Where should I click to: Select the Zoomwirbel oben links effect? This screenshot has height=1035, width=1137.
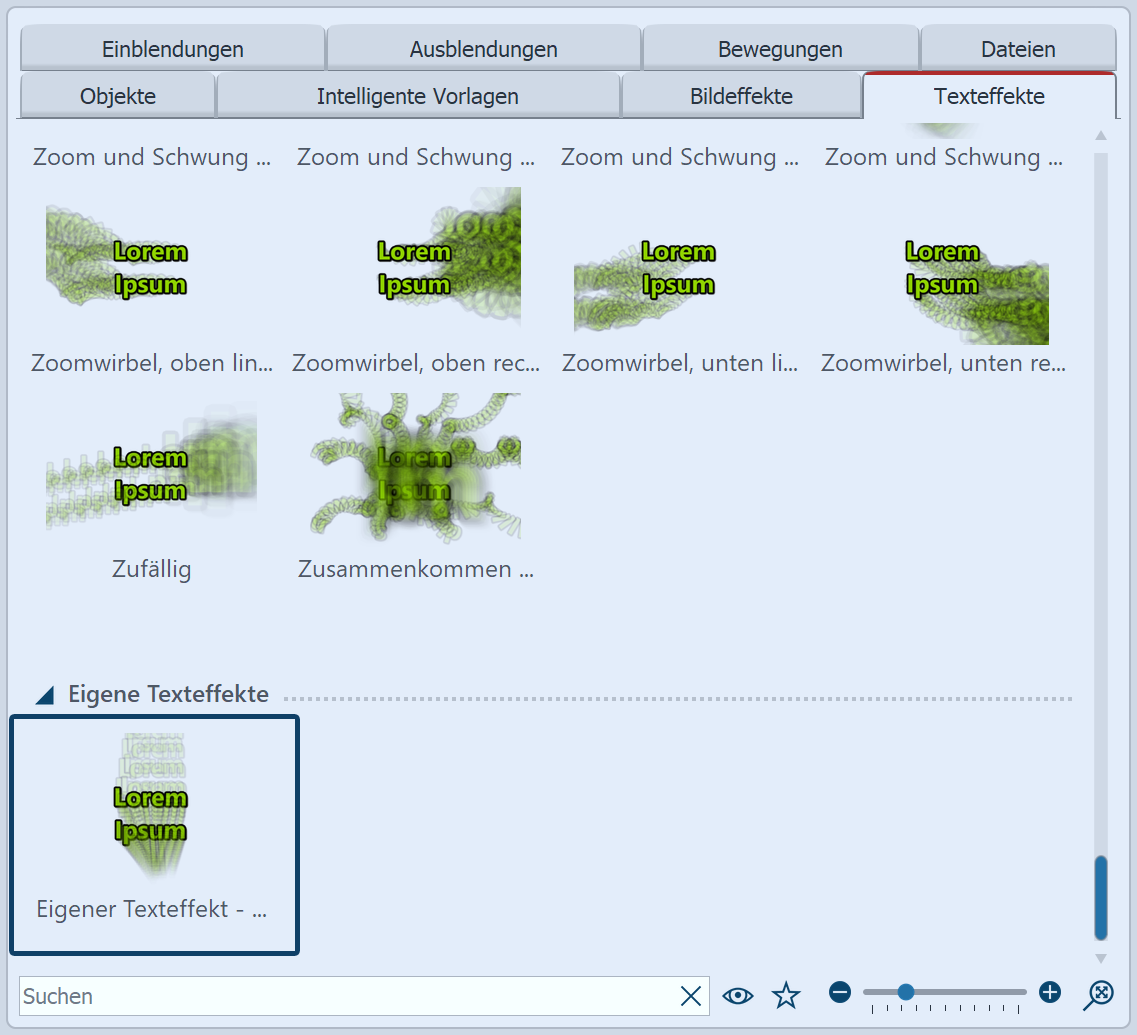coord(151,257)
